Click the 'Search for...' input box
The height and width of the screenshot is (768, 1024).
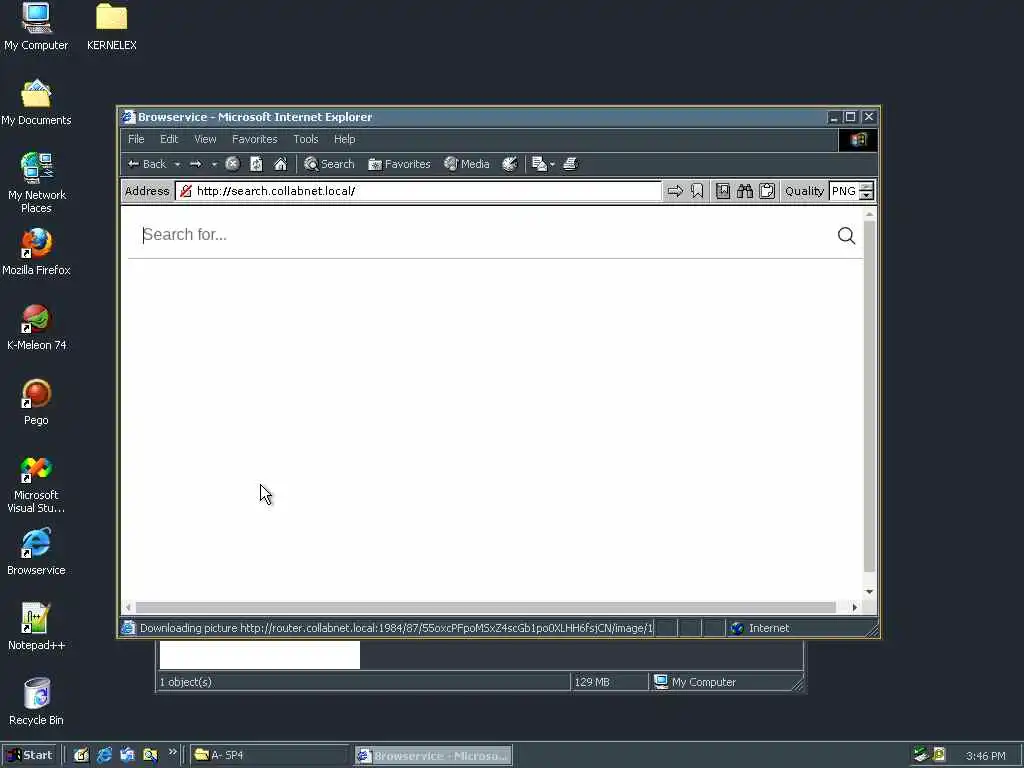[x=483, y=234]
